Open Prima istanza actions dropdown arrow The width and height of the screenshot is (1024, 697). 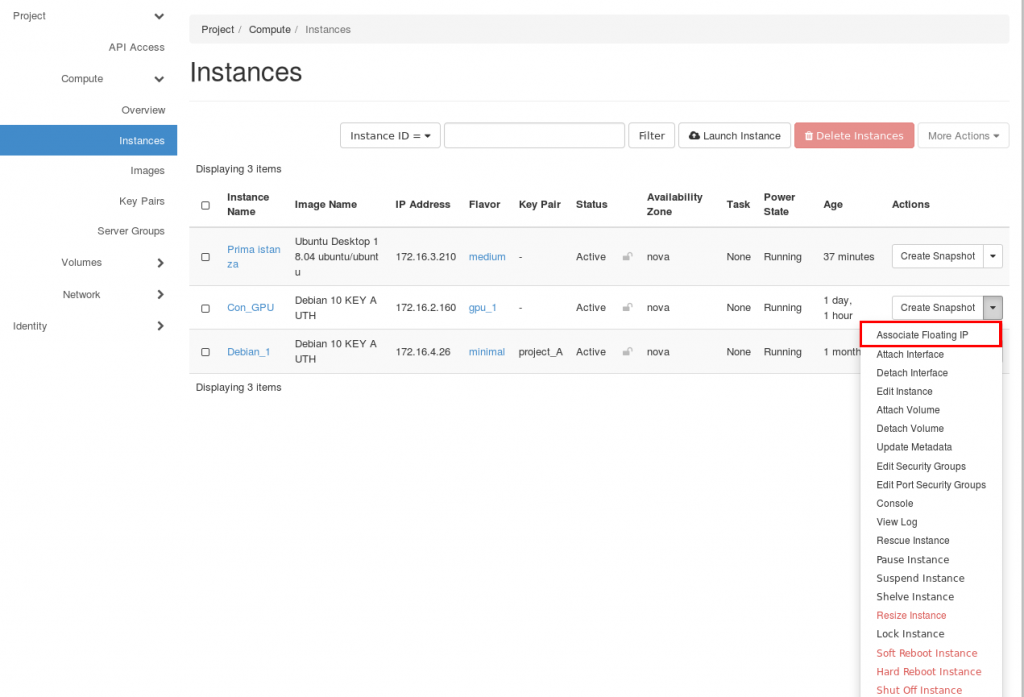tap(993, 256)
